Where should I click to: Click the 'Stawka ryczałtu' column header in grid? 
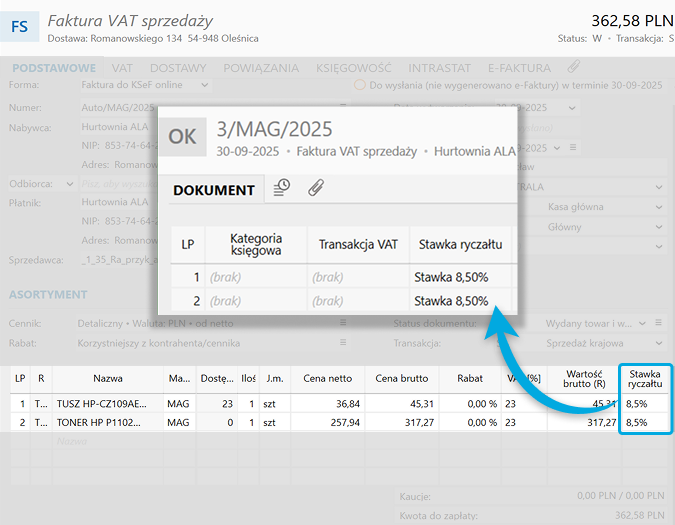pos(645,379)
